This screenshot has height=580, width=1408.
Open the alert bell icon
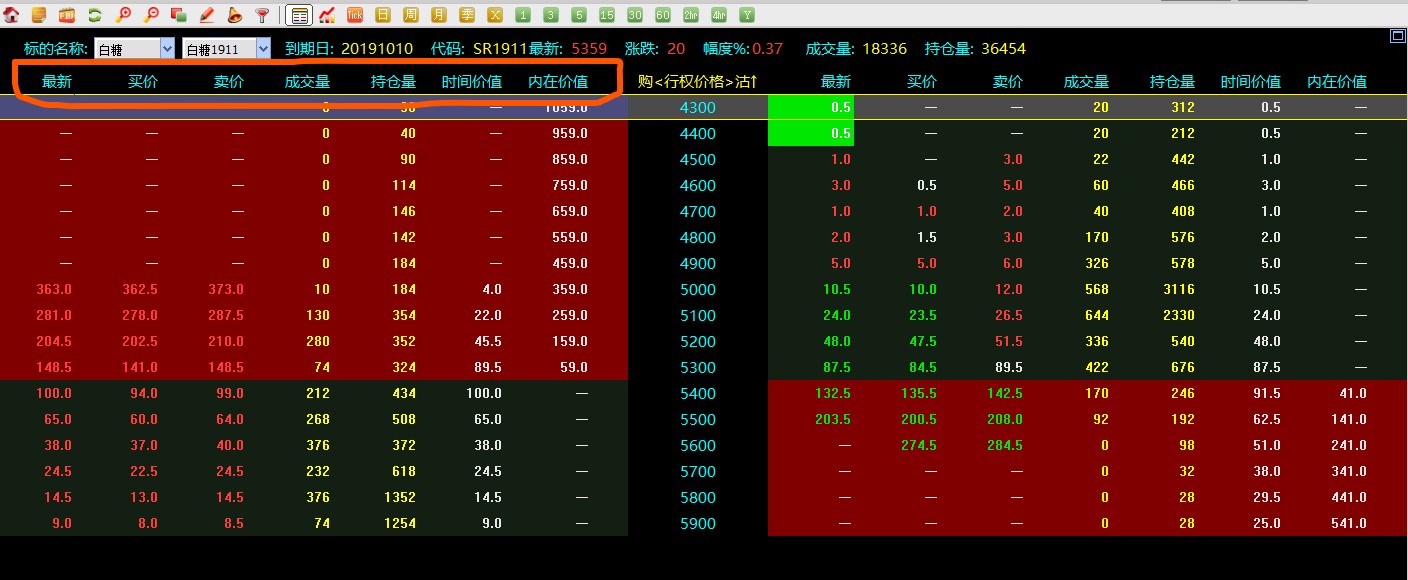pos(234,15)
